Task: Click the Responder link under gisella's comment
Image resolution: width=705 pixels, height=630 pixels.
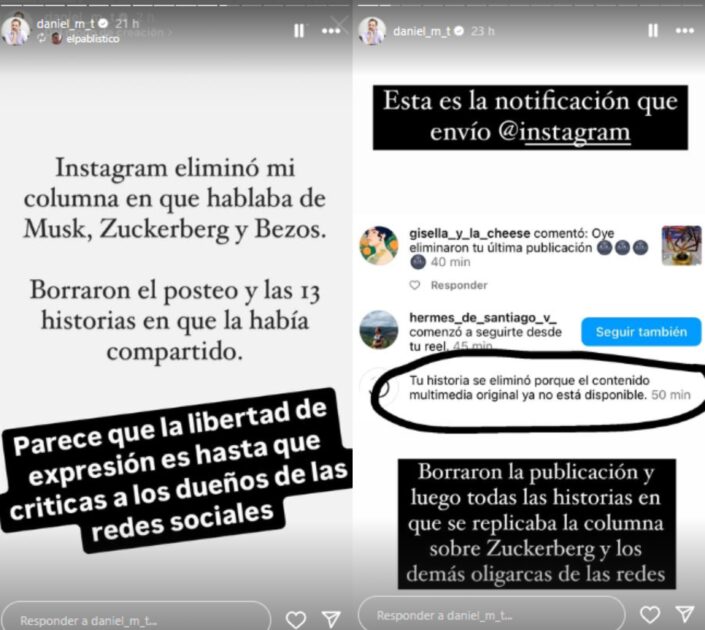Action: click(459, 285)
